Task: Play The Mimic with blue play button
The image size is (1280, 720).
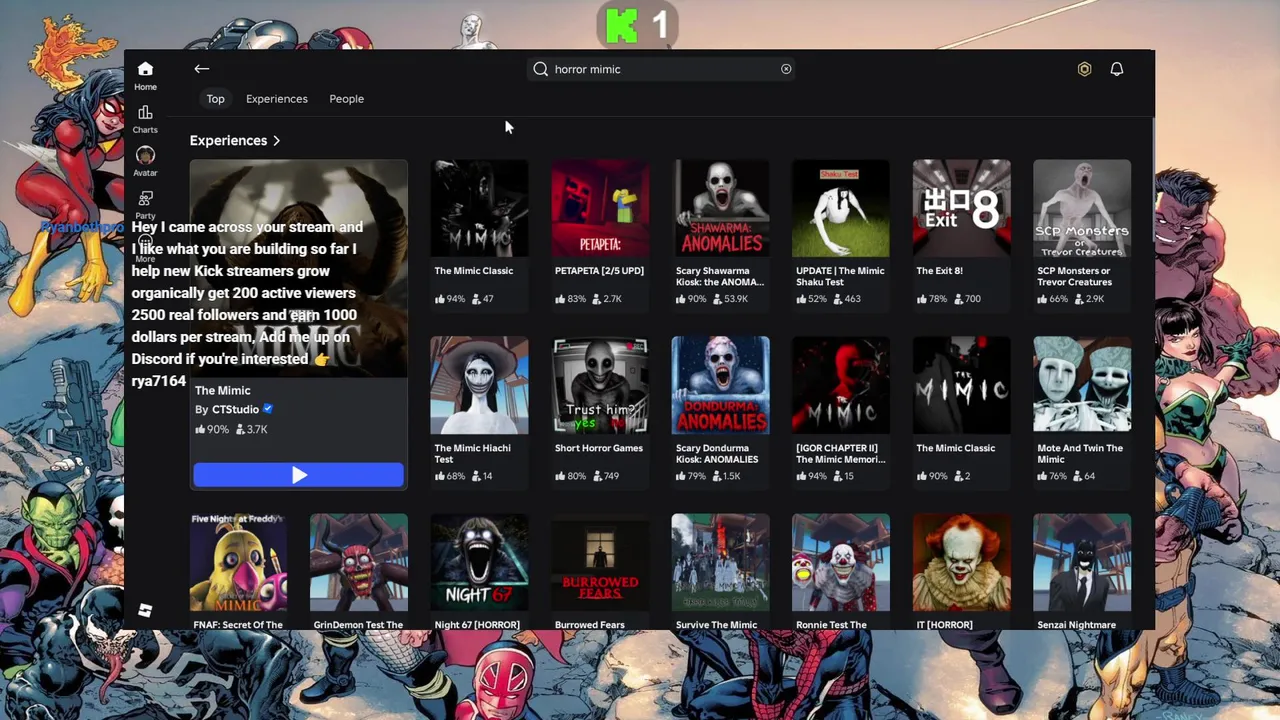Action: (299, 475)
